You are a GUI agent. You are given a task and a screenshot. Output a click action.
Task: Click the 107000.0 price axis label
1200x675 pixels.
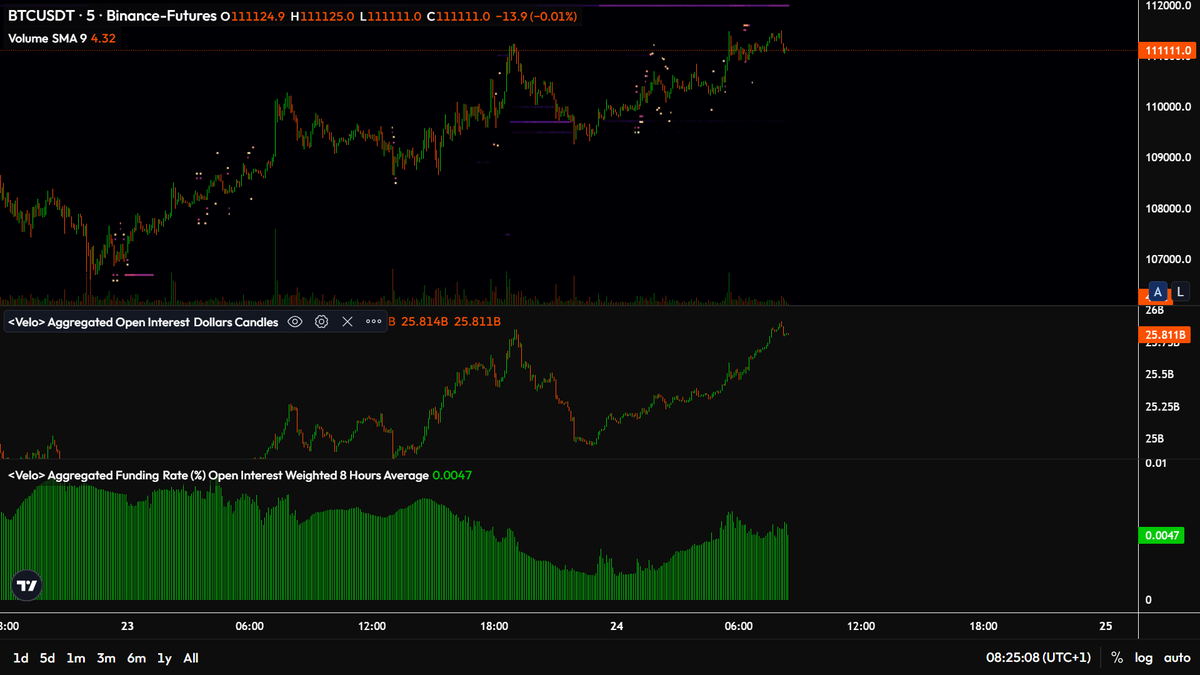coord(1167,260)
